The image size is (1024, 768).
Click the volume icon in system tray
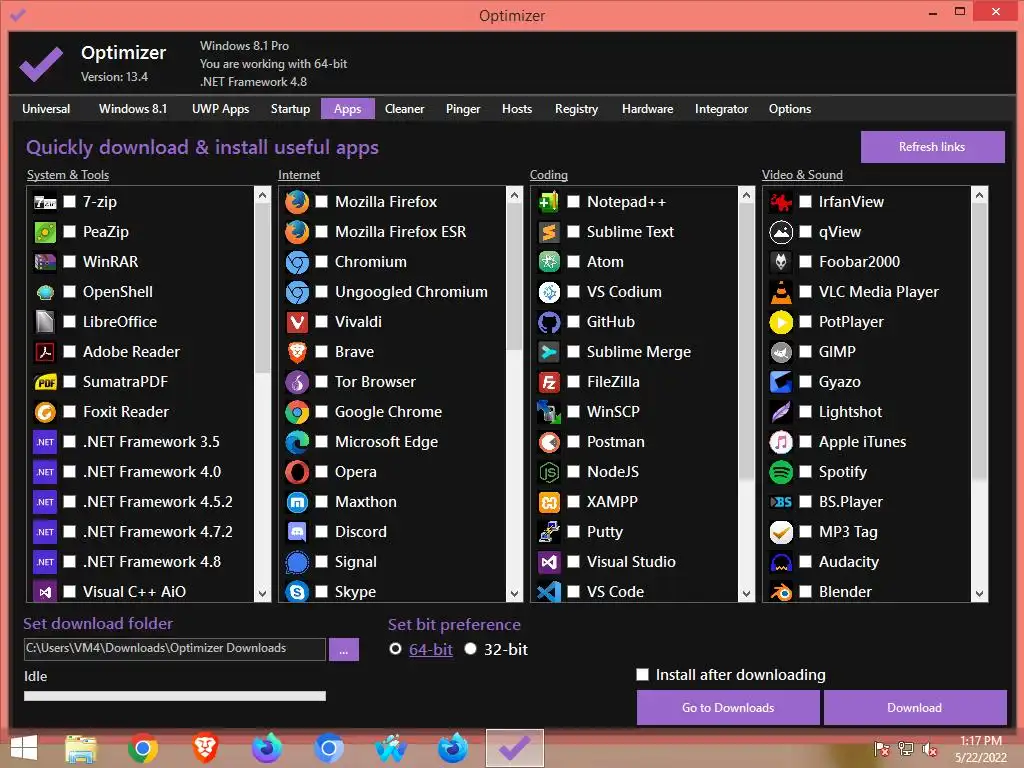(929, 749)
